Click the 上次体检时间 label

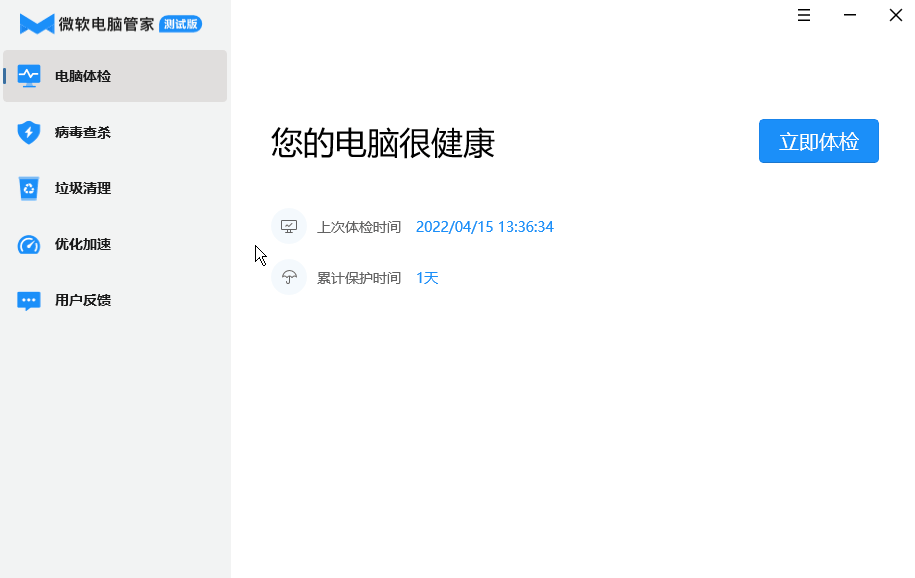(x=360, y=226)
